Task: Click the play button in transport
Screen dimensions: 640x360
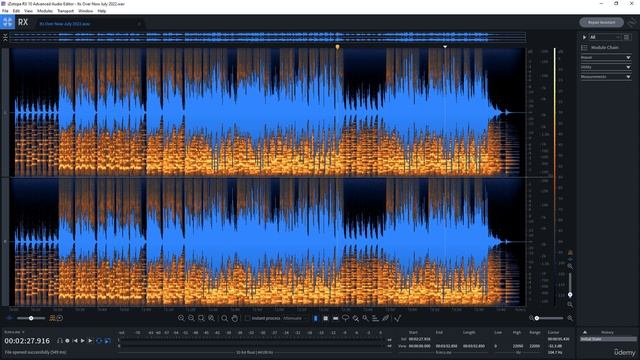Action: click(x=83, y=340)
